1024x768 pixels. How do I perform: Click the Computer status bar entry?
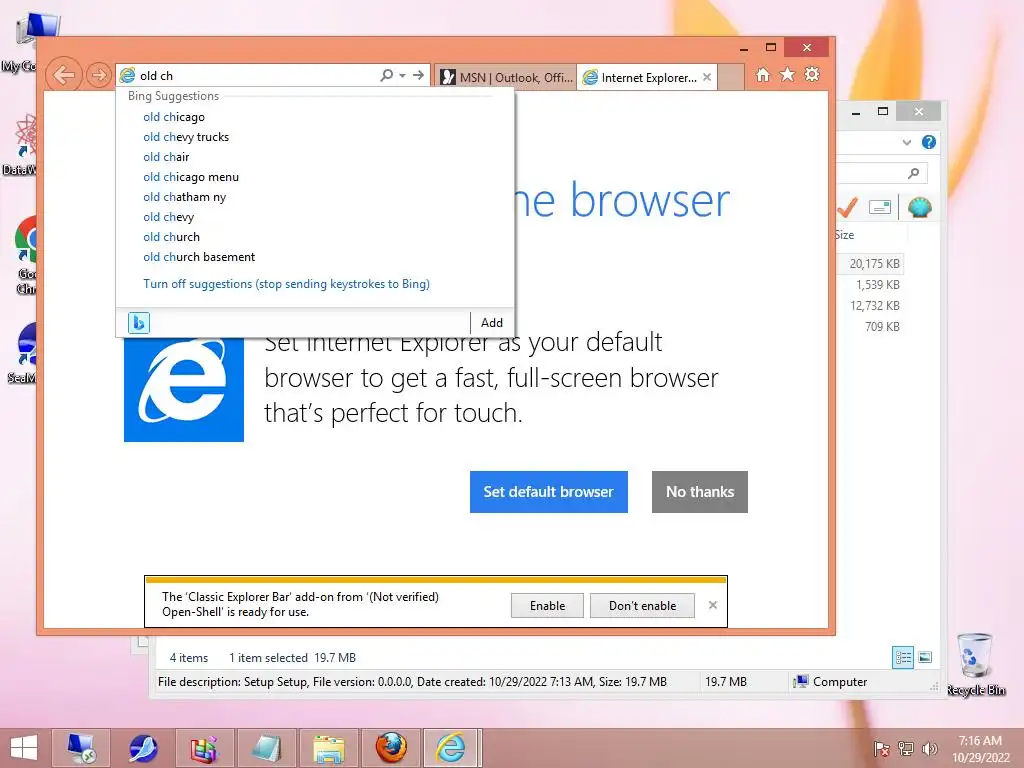(830, 682)
